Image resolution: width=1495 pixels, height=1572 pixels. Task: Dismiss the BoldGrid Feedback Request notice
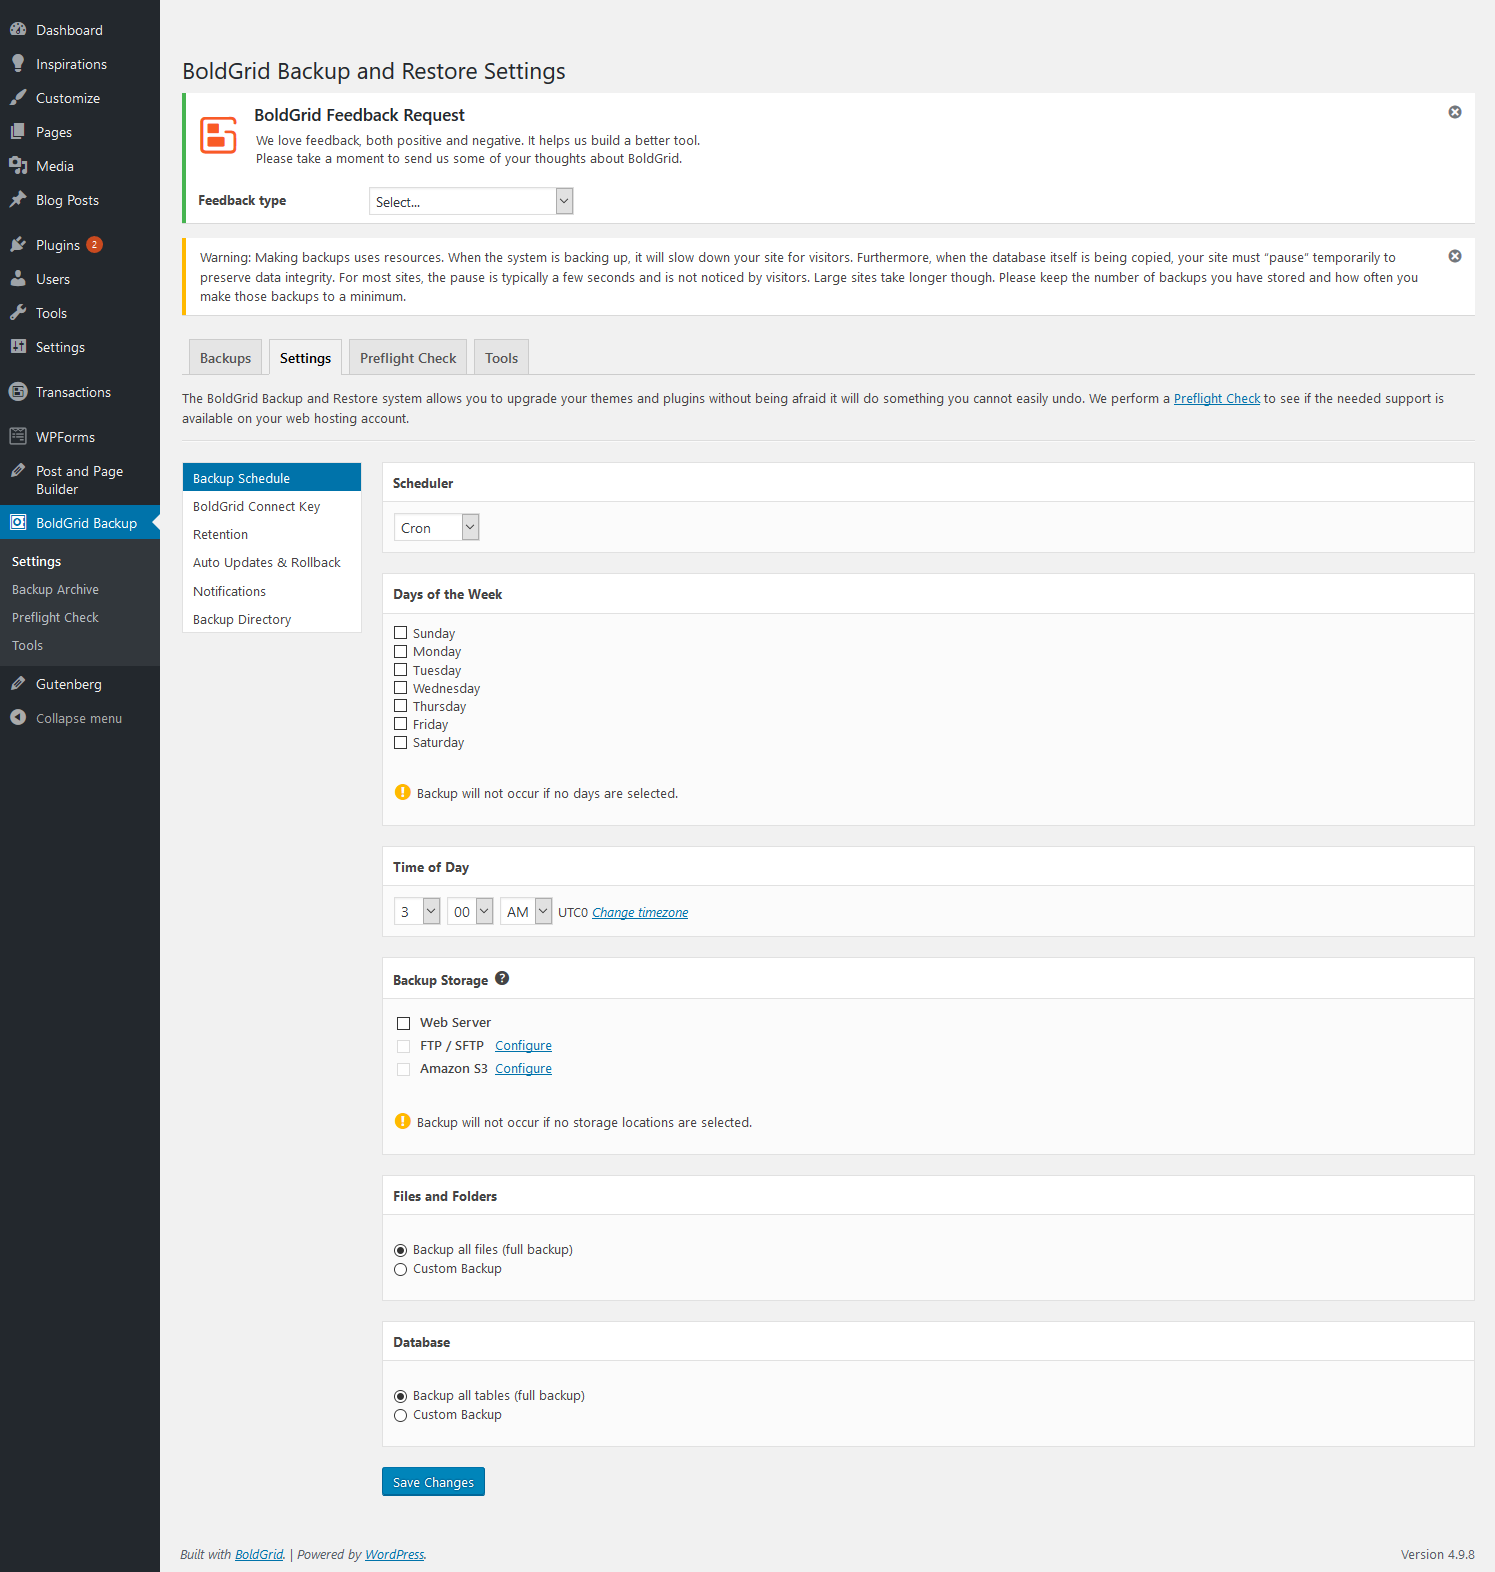(x=1455, y=112)
